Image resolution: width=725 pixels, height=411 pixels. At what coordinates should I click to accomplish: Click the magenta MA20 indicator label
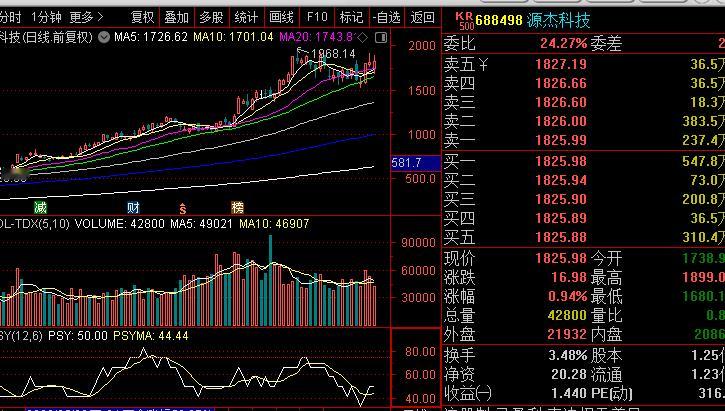317,37
